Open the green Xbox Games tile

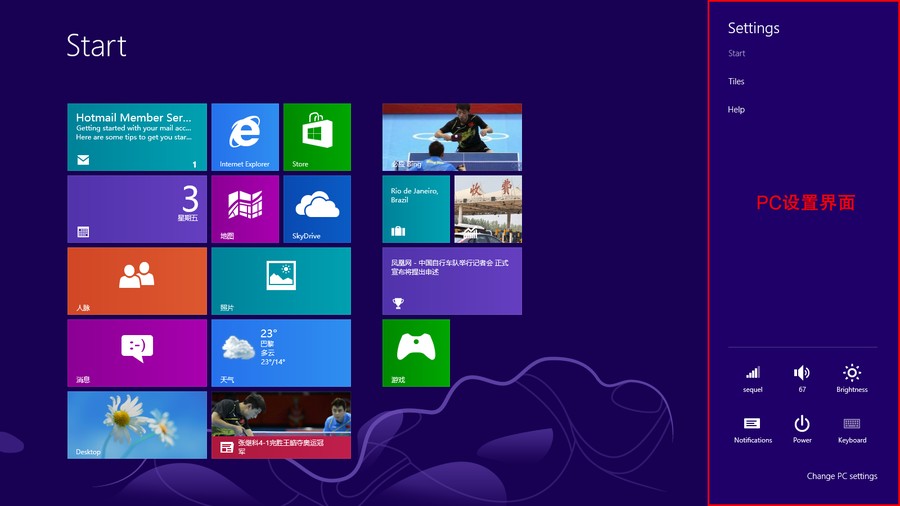tap(416, 353)
